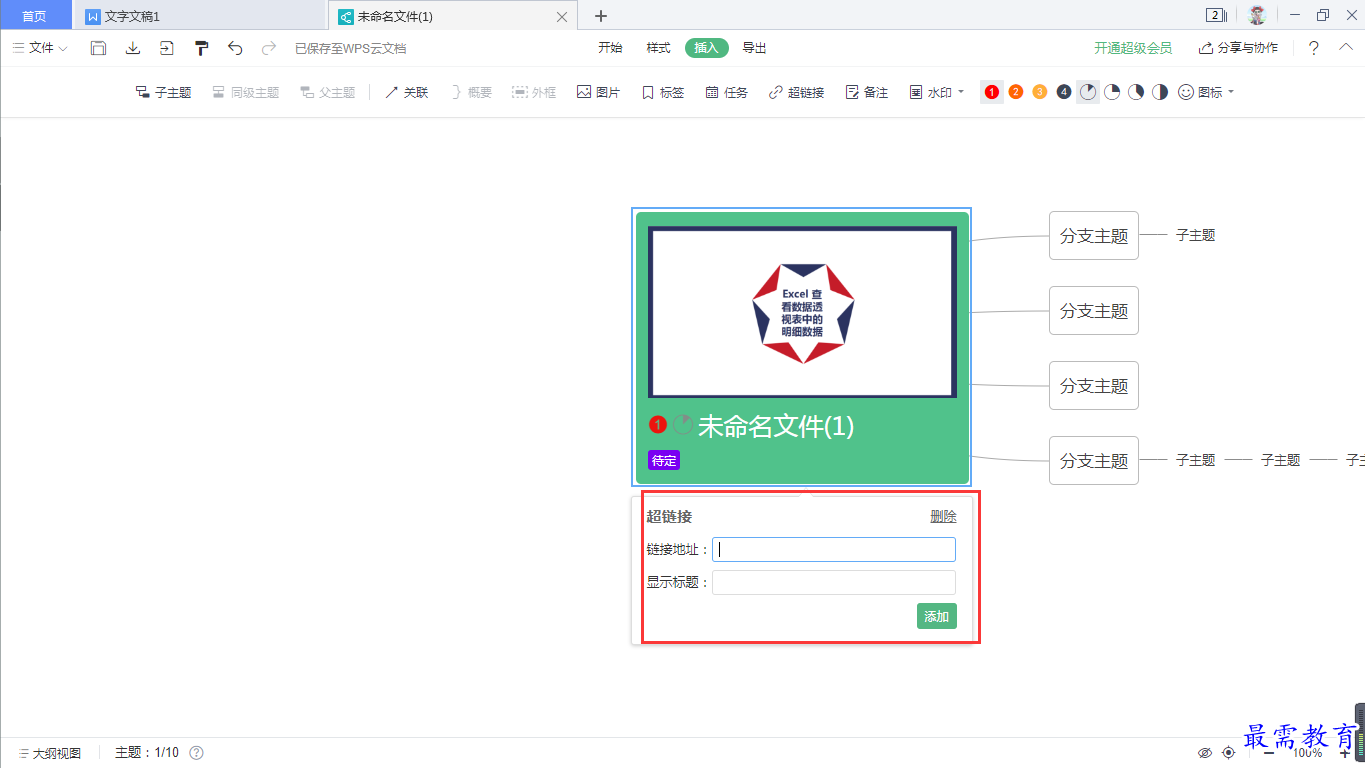Undo the last action
The height and width of the screenshot is (768, 1365).
tap(235, 48)
